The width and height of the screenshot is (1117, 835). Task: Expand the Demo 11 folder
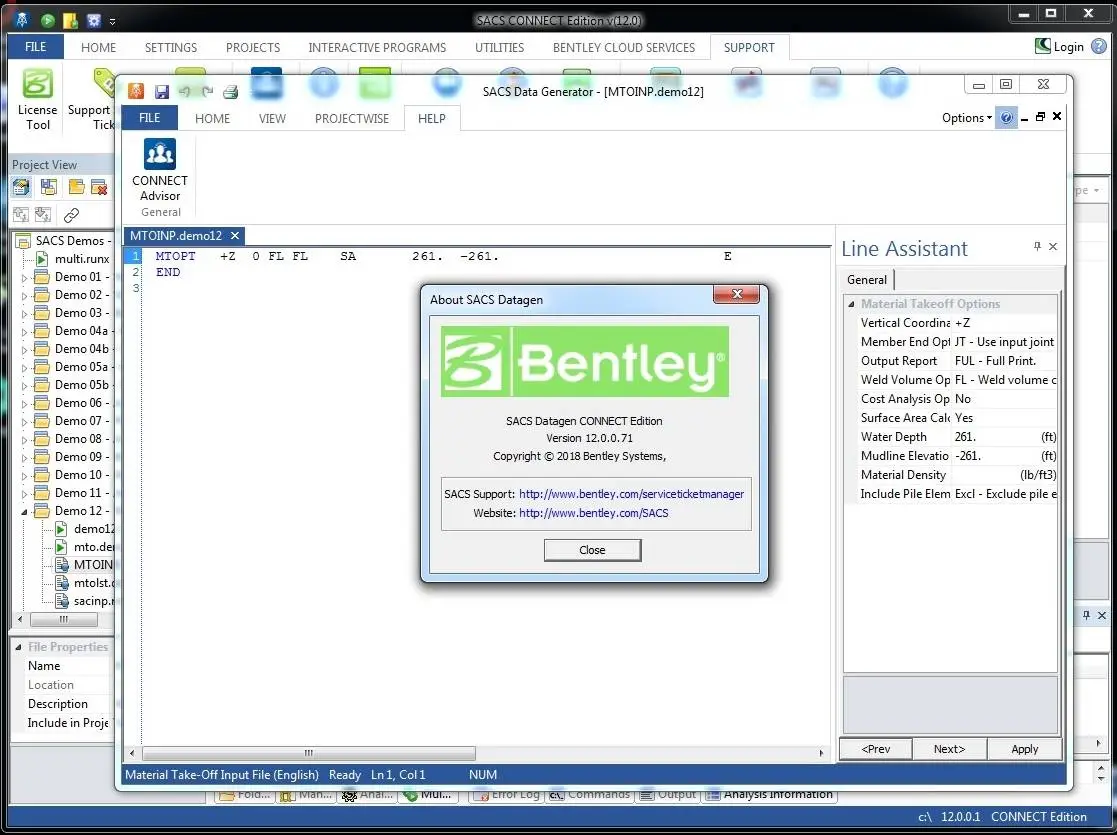pyautogui.click(x=24, y=494)
